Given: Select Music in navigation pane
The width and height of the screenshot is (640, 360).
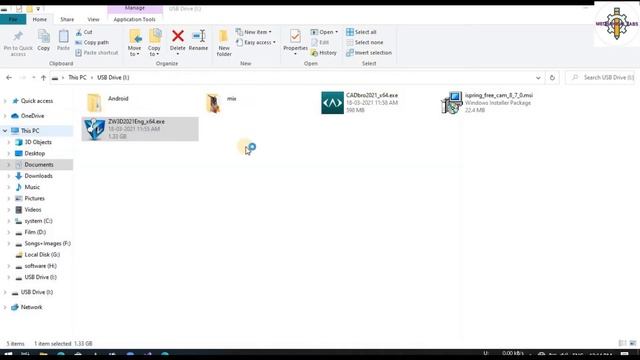Looking at the screenshot, I should point(32,187).
